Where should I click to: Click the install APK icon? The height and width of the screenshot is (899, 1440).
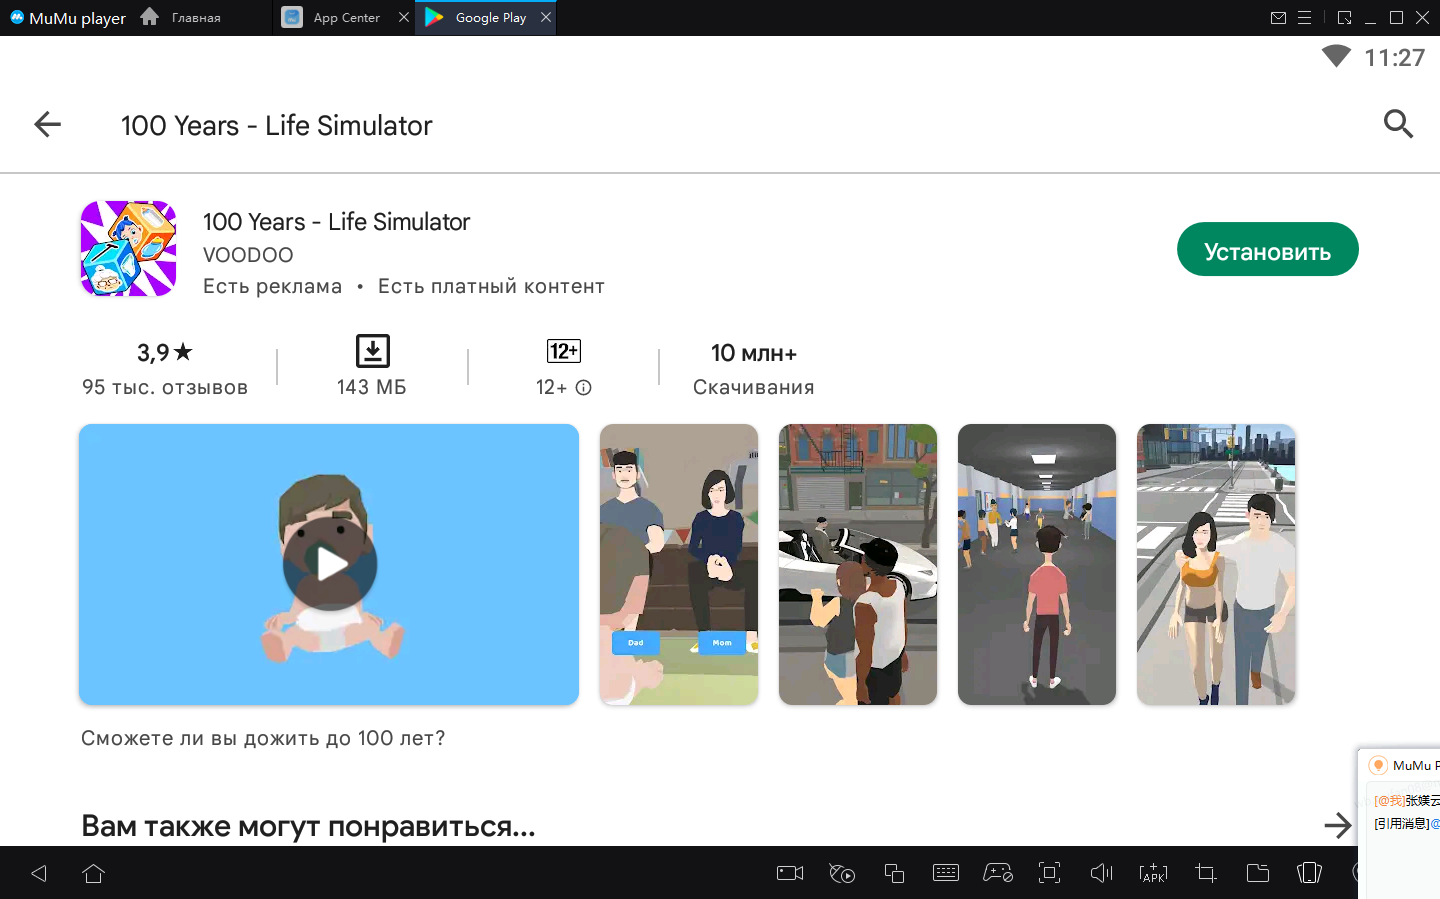click(x=1153, y=873)
